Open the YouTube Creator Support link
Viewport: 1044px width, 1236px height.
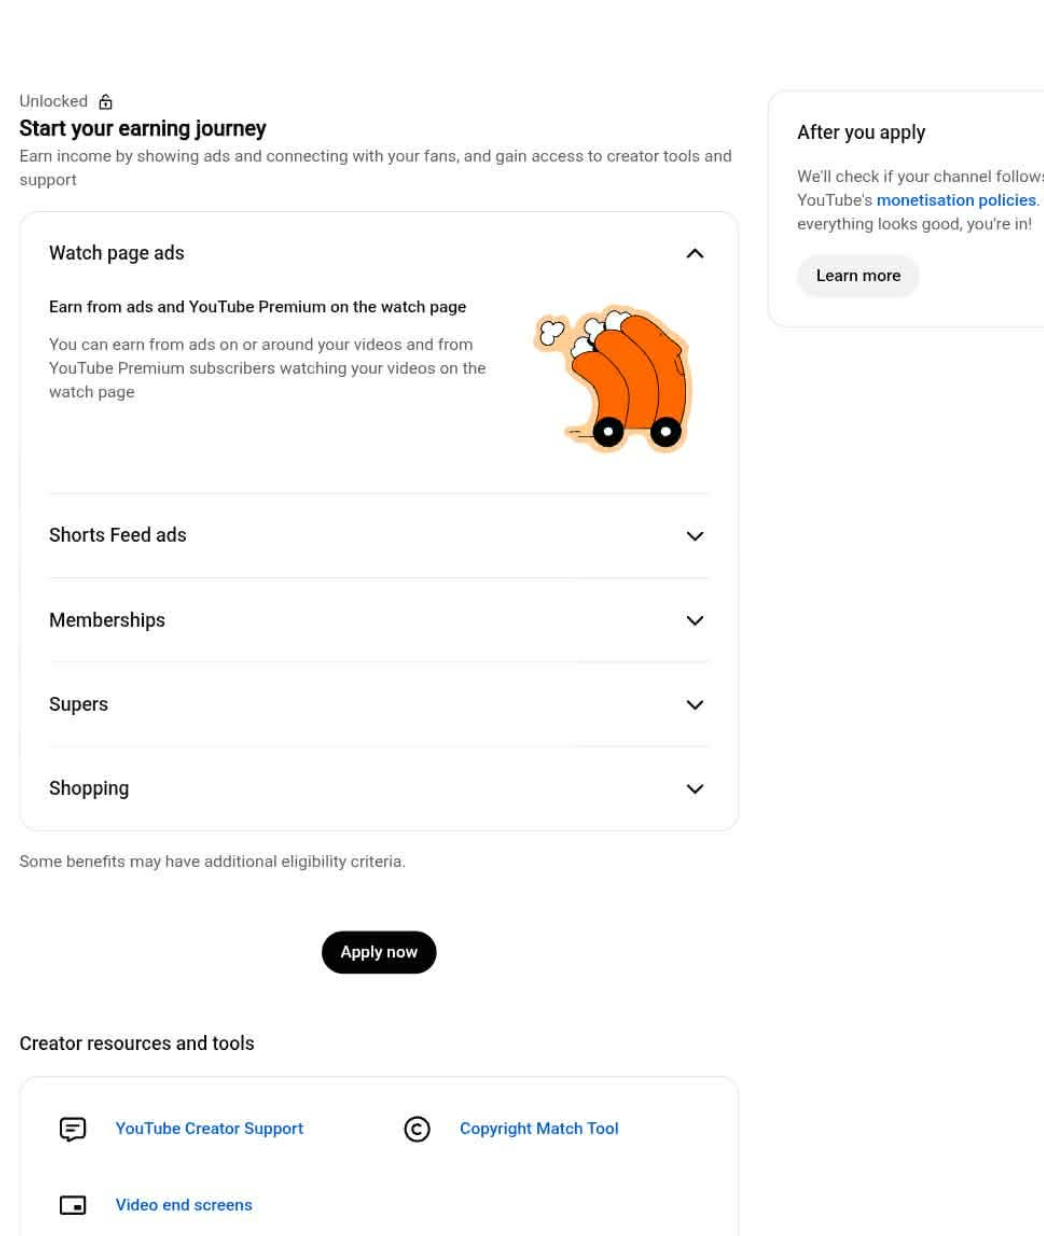pyautogui.click(x=209, y=1128)
